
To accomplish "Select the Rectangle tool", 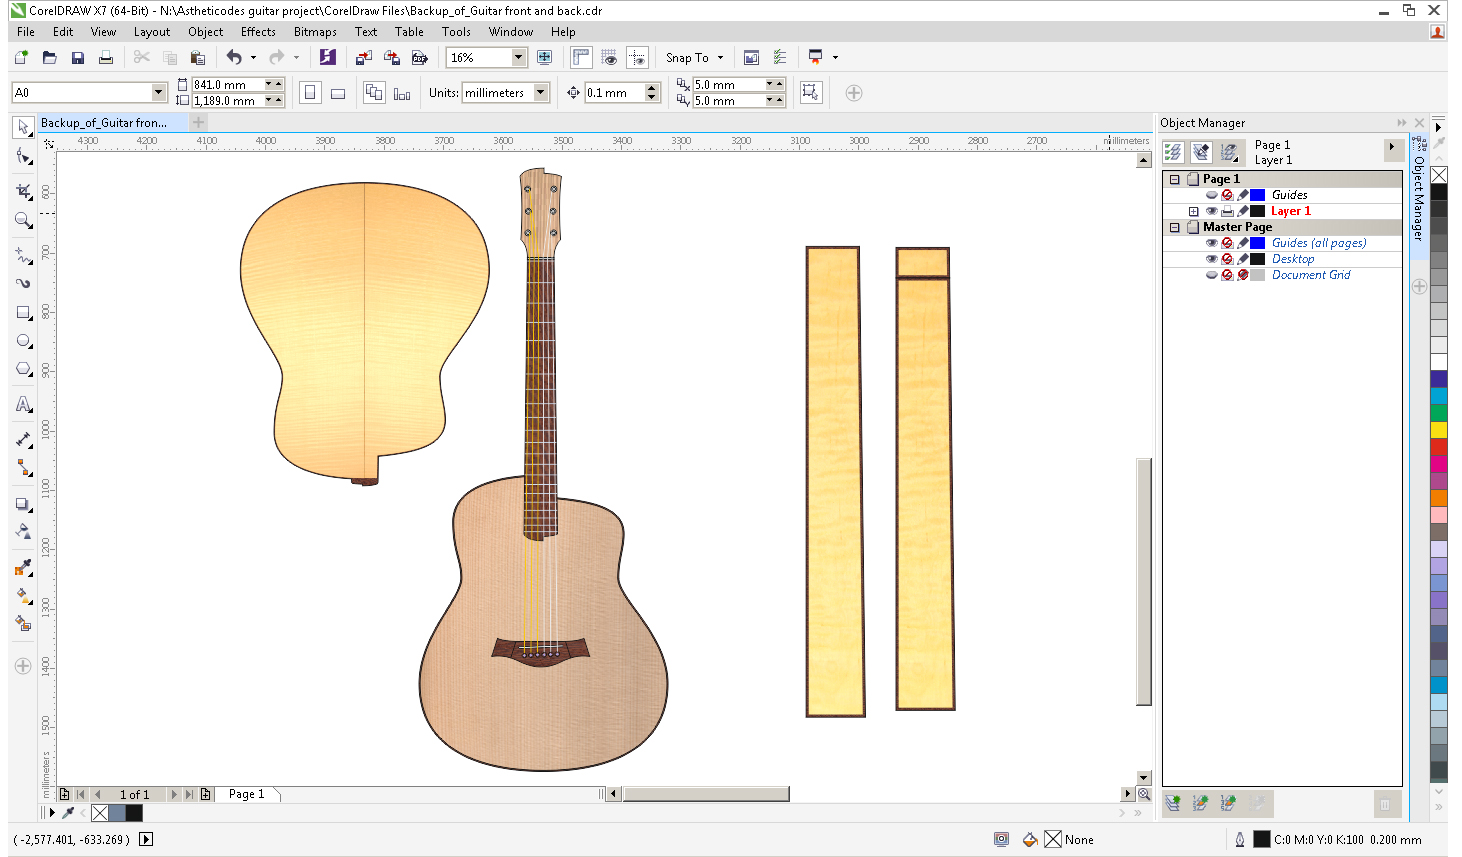I will pos(23,313).
